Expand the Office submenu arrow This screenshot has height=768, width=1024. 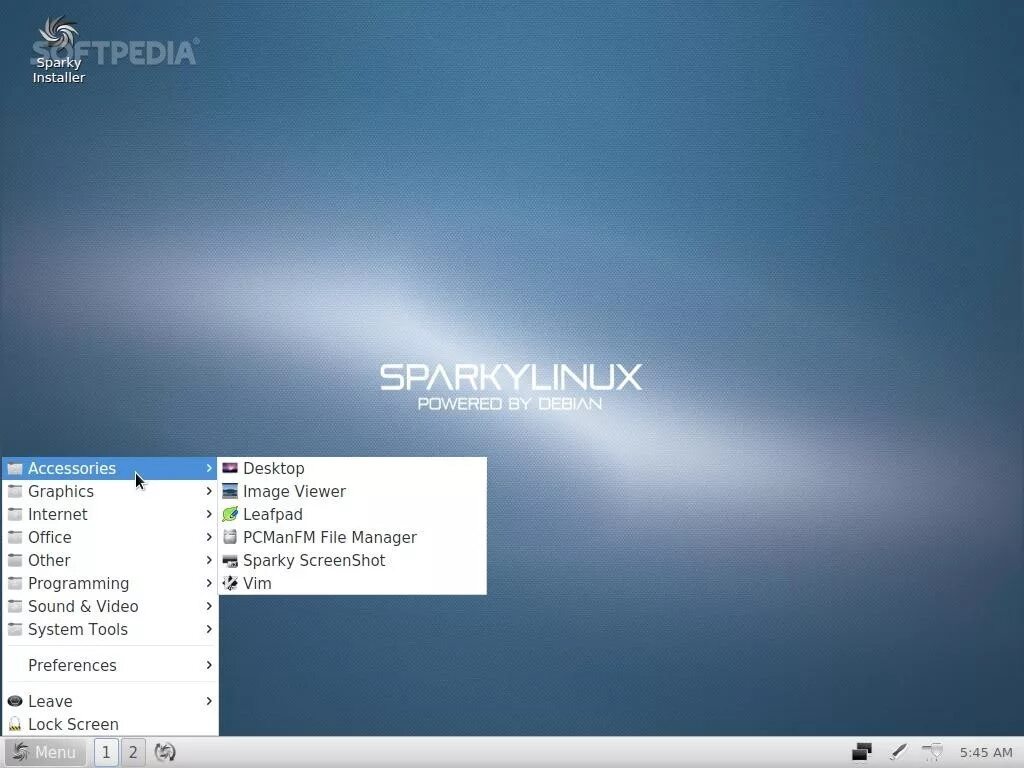click(x=209, y=537)
